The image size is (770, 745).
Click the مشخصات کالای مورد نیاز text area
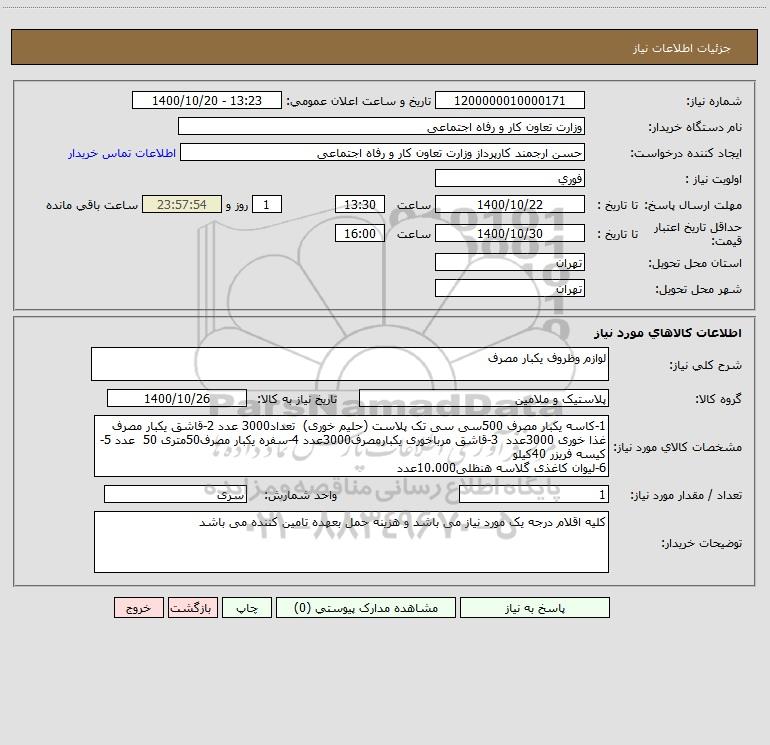[351, 446]
